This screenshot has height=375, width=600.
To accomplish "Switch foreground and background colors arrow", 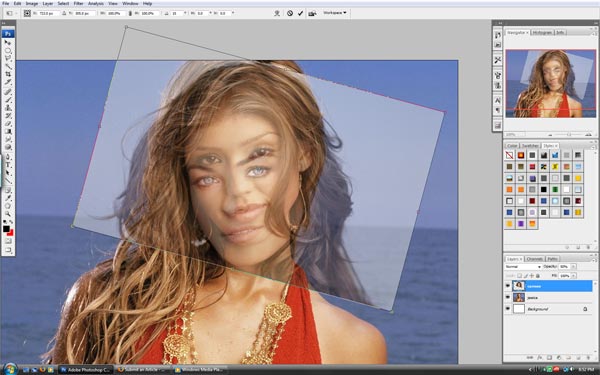I will pyautogui.click(x=11, y=221).
